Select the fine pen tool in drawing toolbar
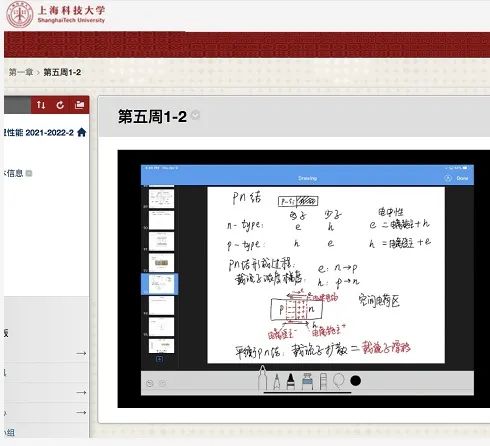 277,382
